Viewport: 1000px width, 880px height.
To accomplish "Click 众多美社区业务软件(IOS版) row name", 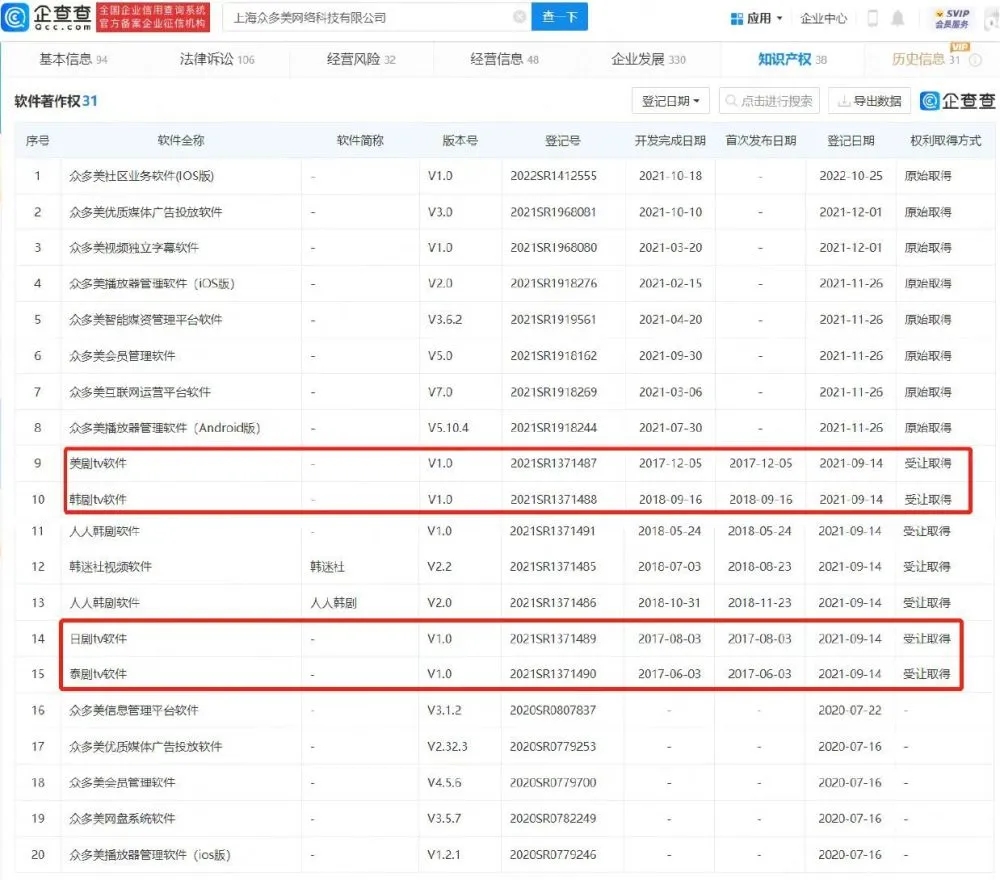I will click(x=142, y=176).
